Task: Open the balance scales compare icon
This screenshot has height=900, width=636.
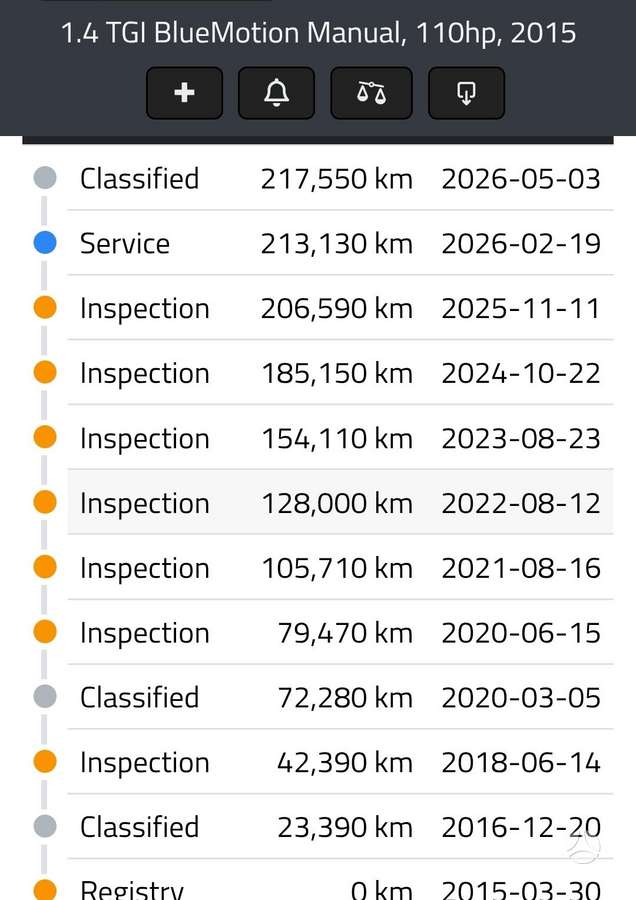Action: pyautogui.click(x=371, y=93)
